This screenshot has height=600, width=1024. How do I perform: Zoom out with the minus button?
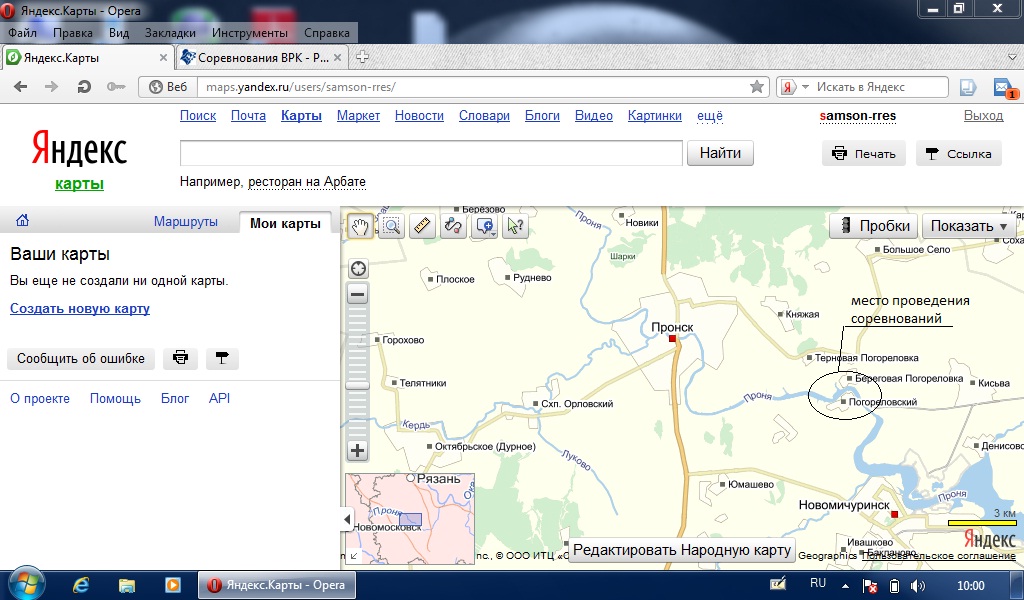pos(357,294)
